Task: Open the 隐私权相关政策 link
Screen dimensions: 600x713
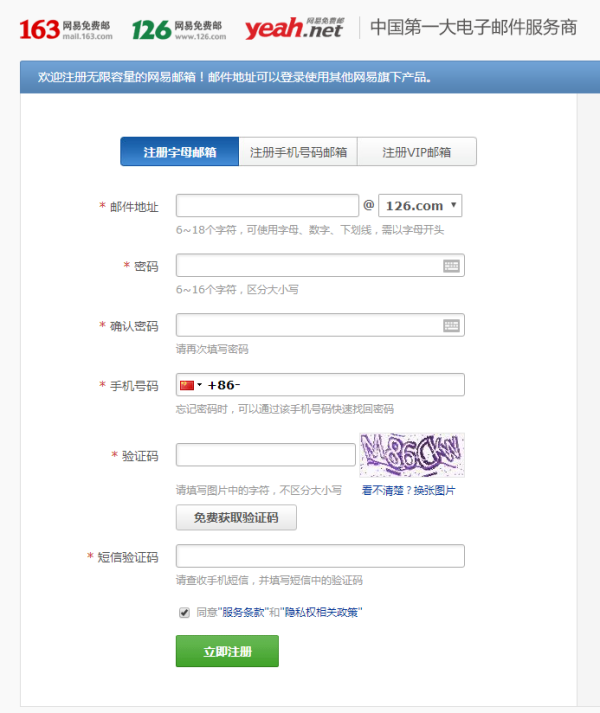Action: [323, 613]
